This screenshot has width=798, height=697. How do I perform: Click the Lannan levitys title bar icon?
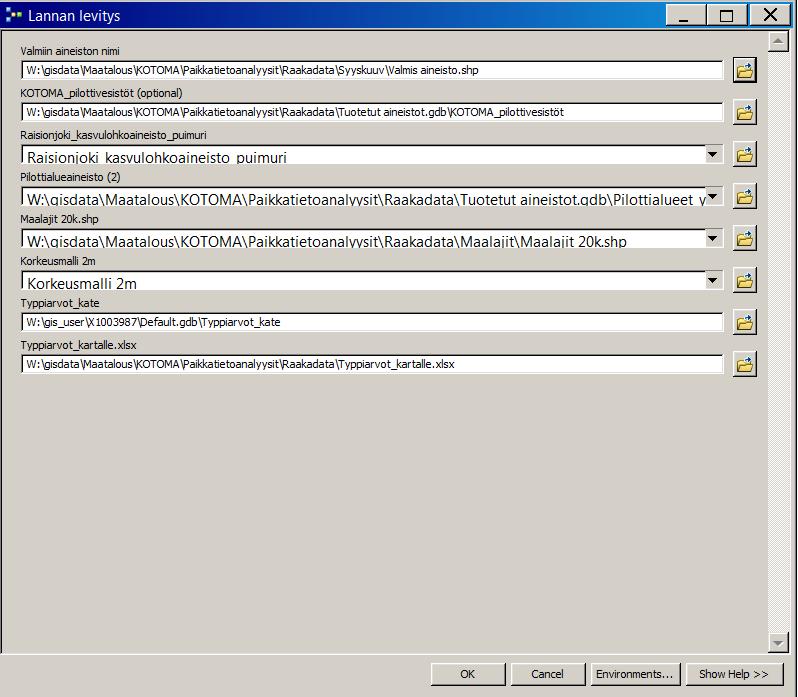tap(13, 15)
